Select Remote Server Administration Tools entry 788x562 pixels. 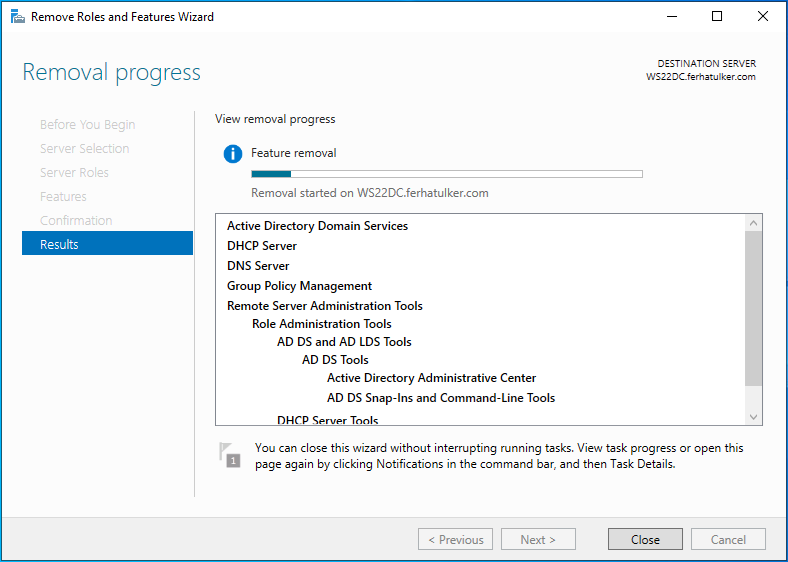point(325,306)
